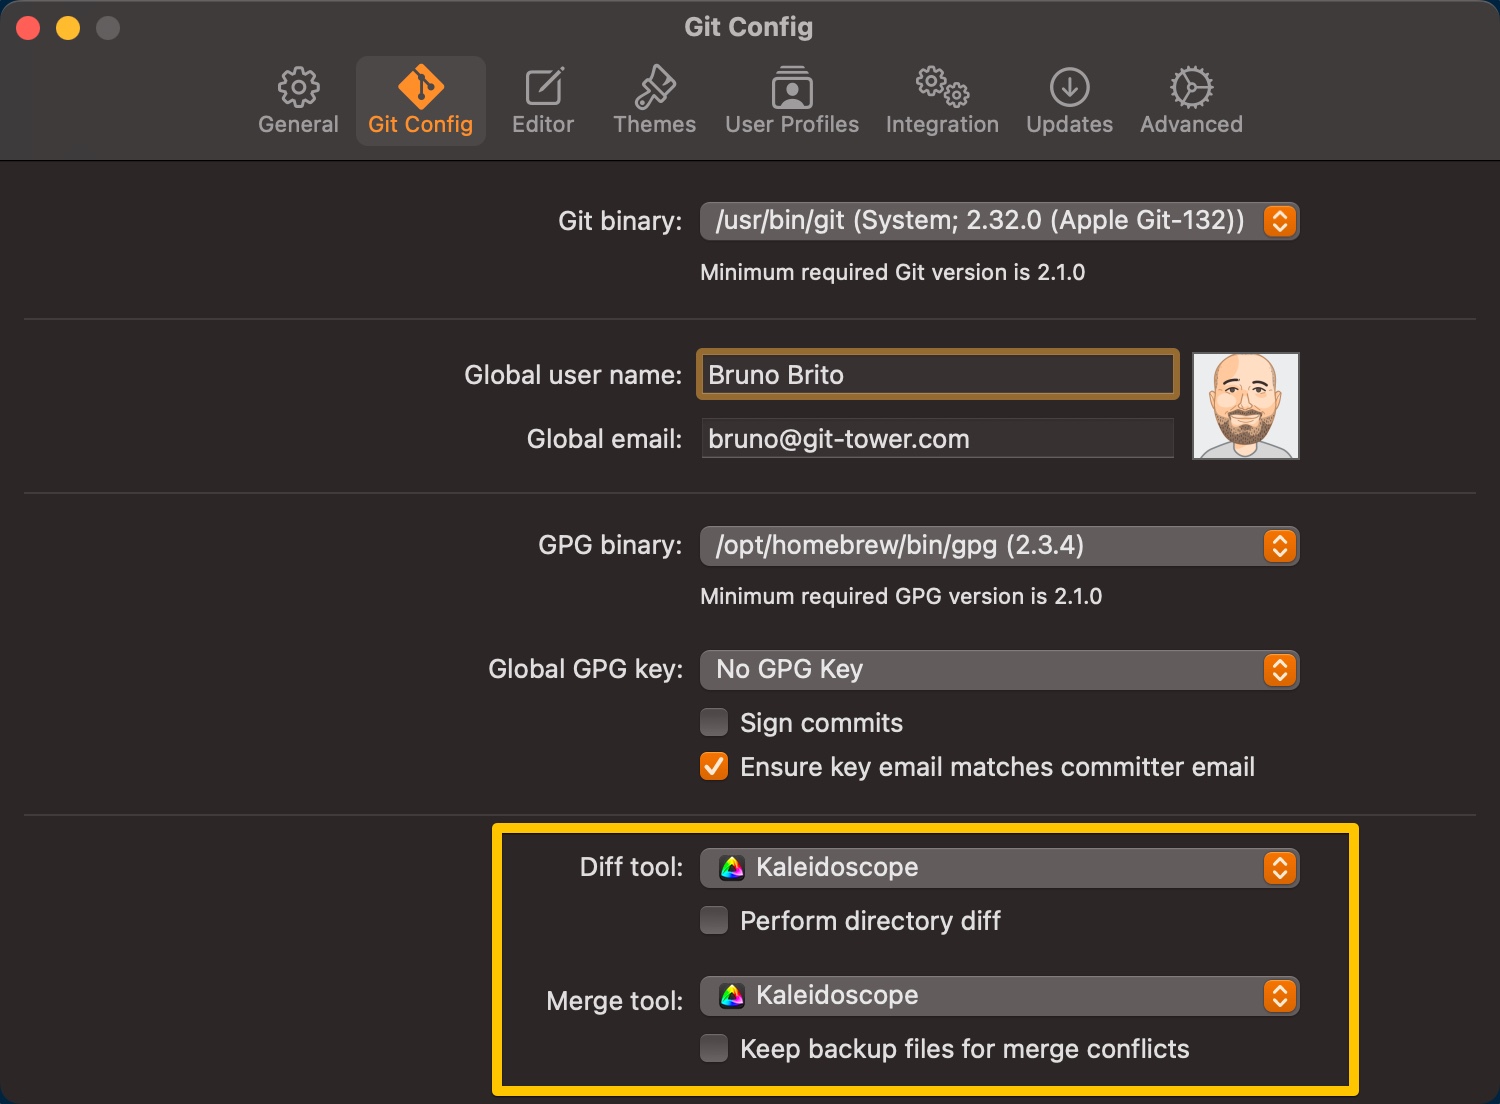Check for Updates in preferences
The height and width of the screenshot is (1104, 1500).
(x=1068, y=97)
